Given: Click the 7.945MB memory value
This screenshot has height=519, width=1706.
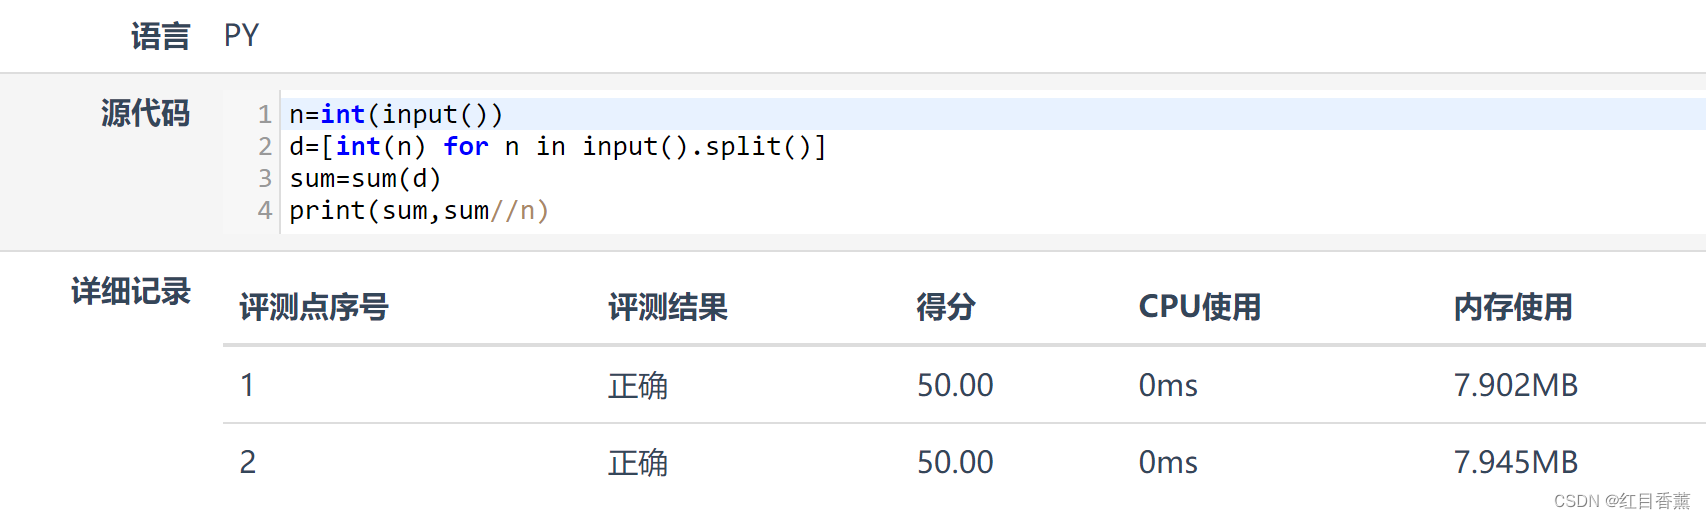Looking at the screenshot, I should pyautogui.click(x=1515, y=462).
